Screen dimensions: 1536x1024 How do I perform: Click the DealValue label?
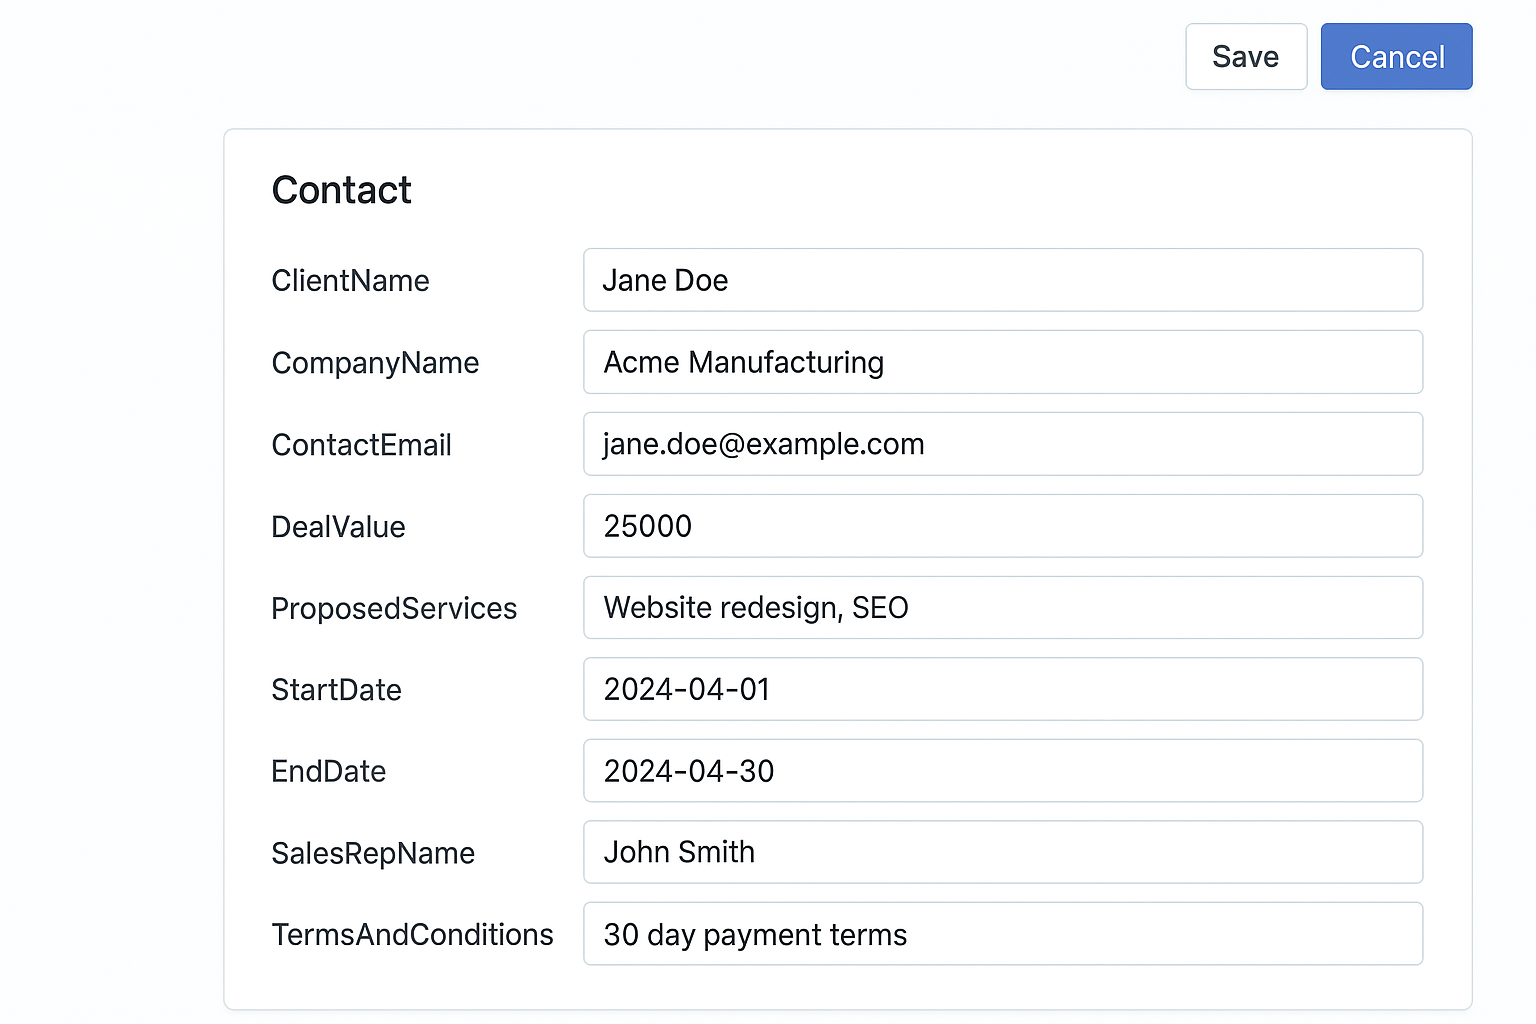338,527
